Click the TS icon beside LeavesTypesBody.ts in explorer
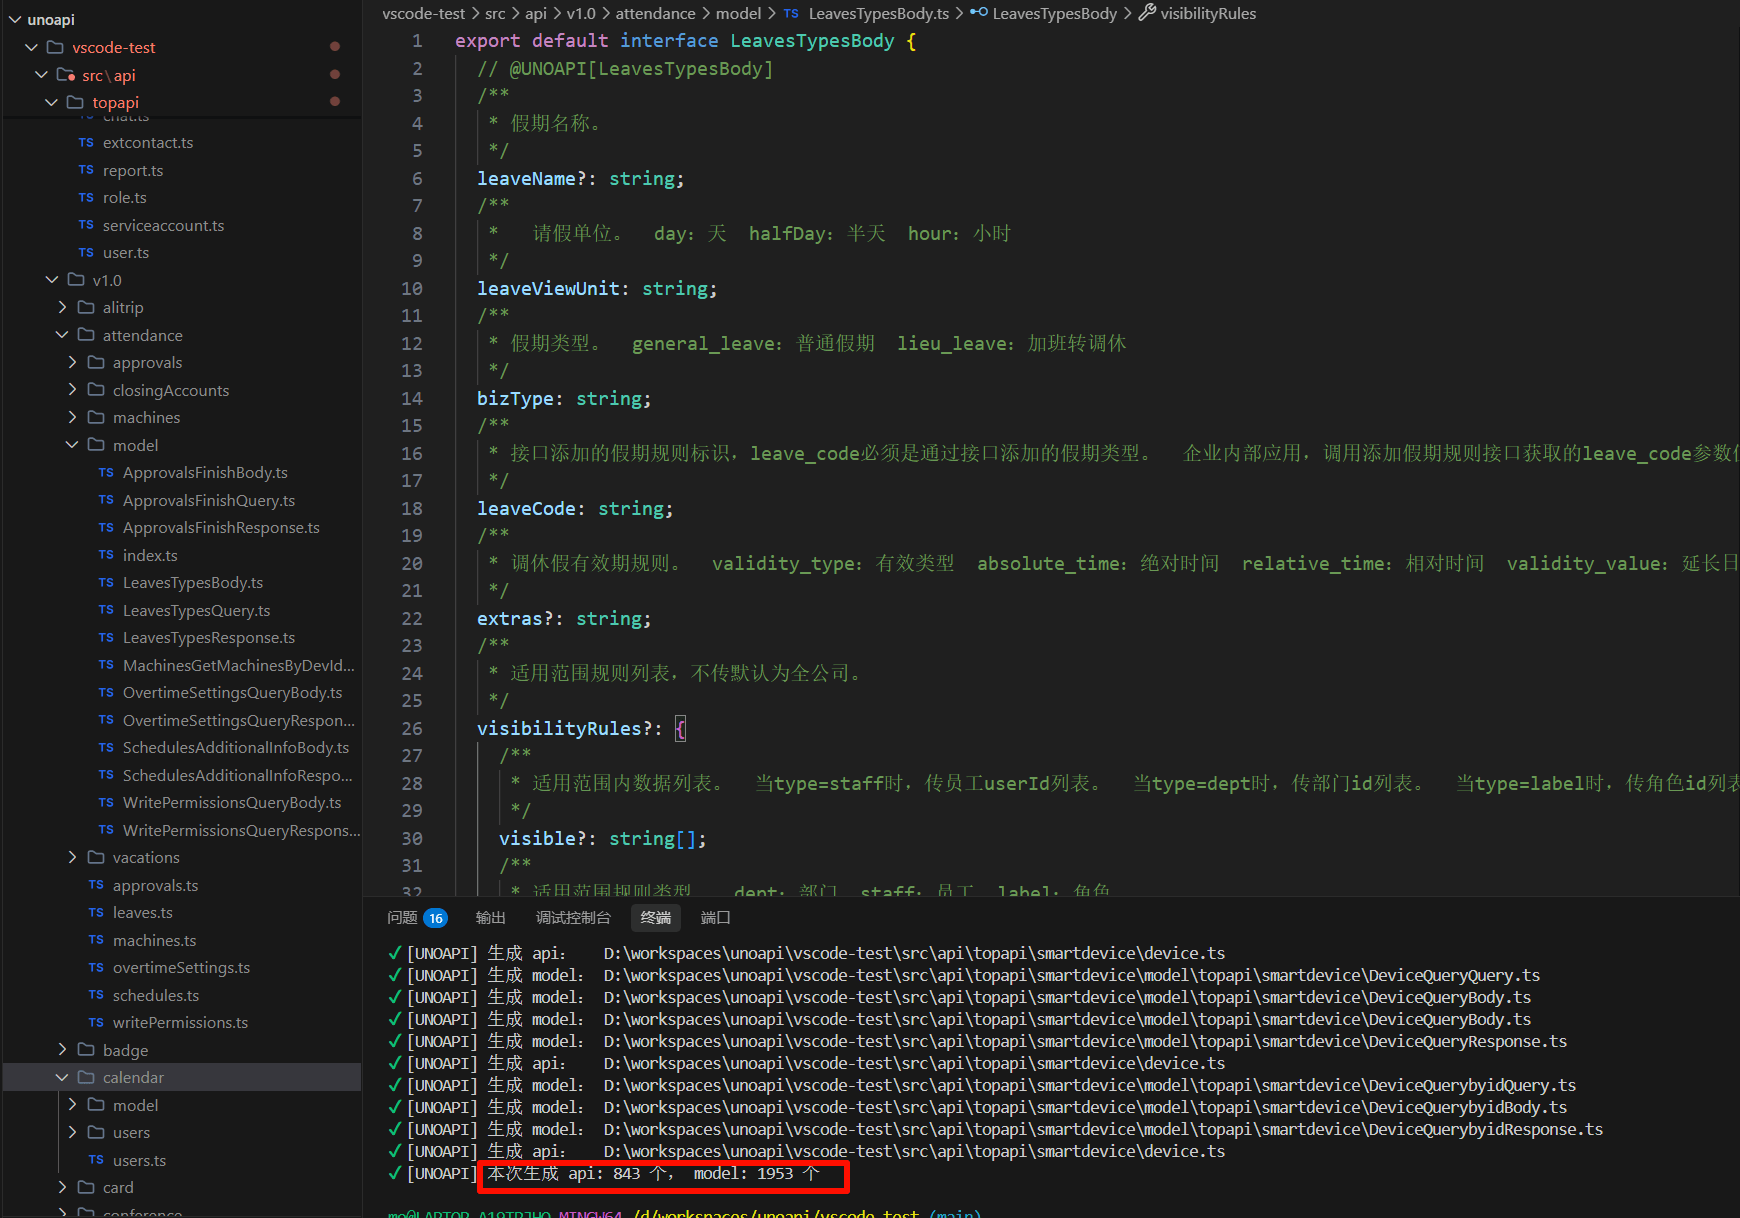Image resolution: width=1740 pixels, height=1218 pixels. (106, 583)
